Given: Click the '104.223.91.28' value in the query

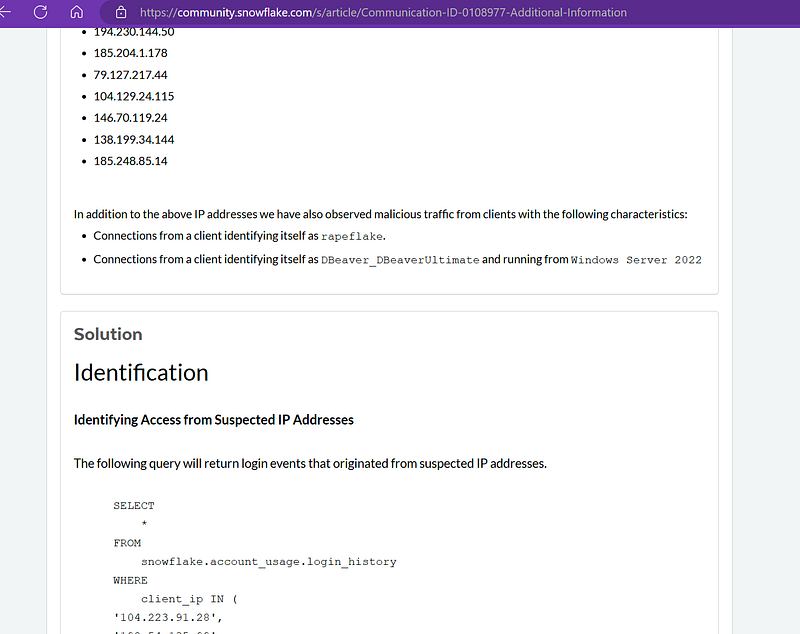Looking at the screenshot, I should [168, 618].
